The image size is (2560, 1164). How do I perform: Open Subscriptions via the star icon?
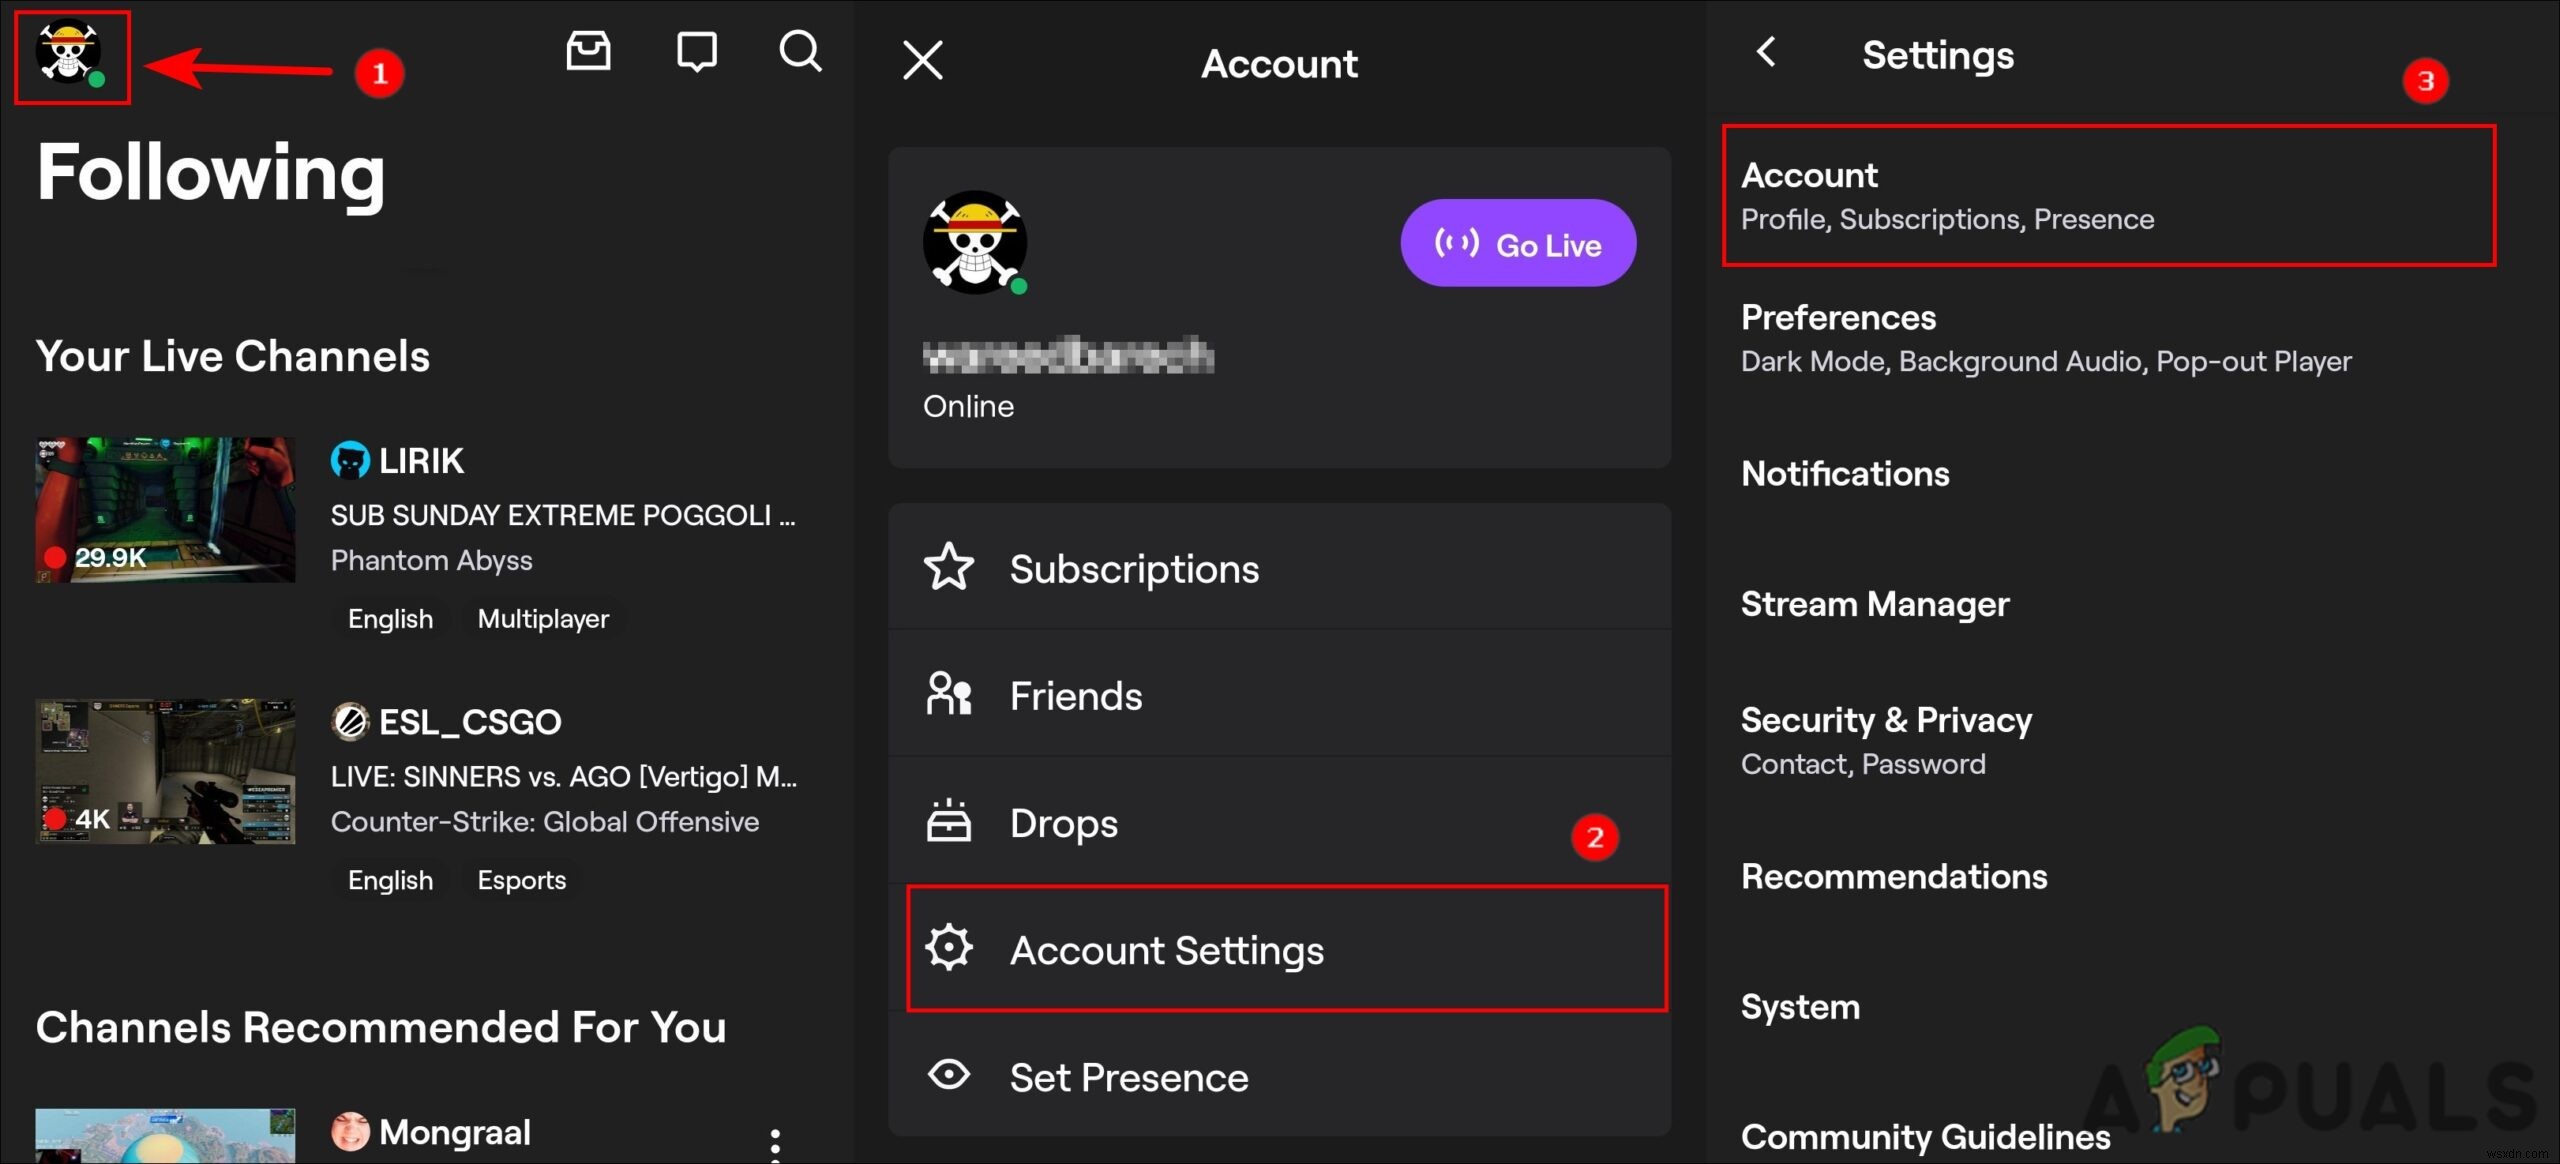tap(948, 566)
